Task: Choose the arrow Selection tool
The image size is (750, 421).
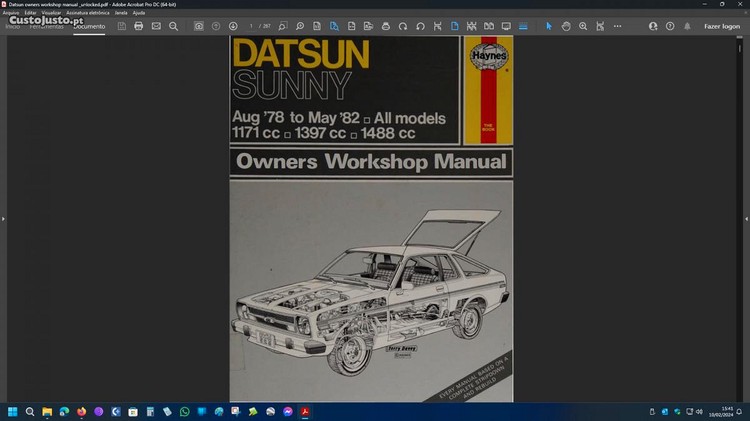Action: (x=549, y=26)
